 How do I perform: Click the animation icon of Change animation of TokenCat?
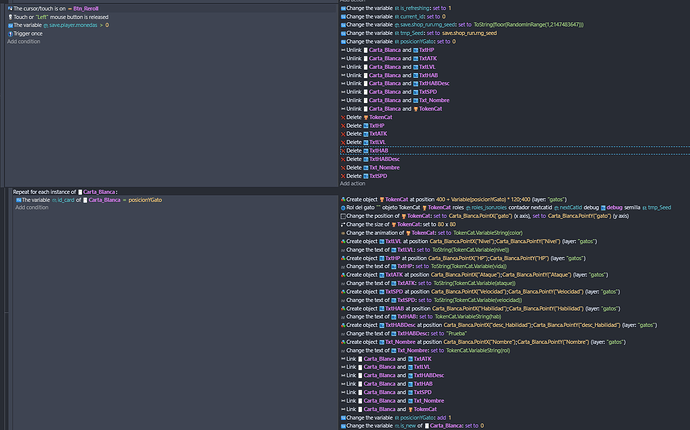click(x=343, y=232)
